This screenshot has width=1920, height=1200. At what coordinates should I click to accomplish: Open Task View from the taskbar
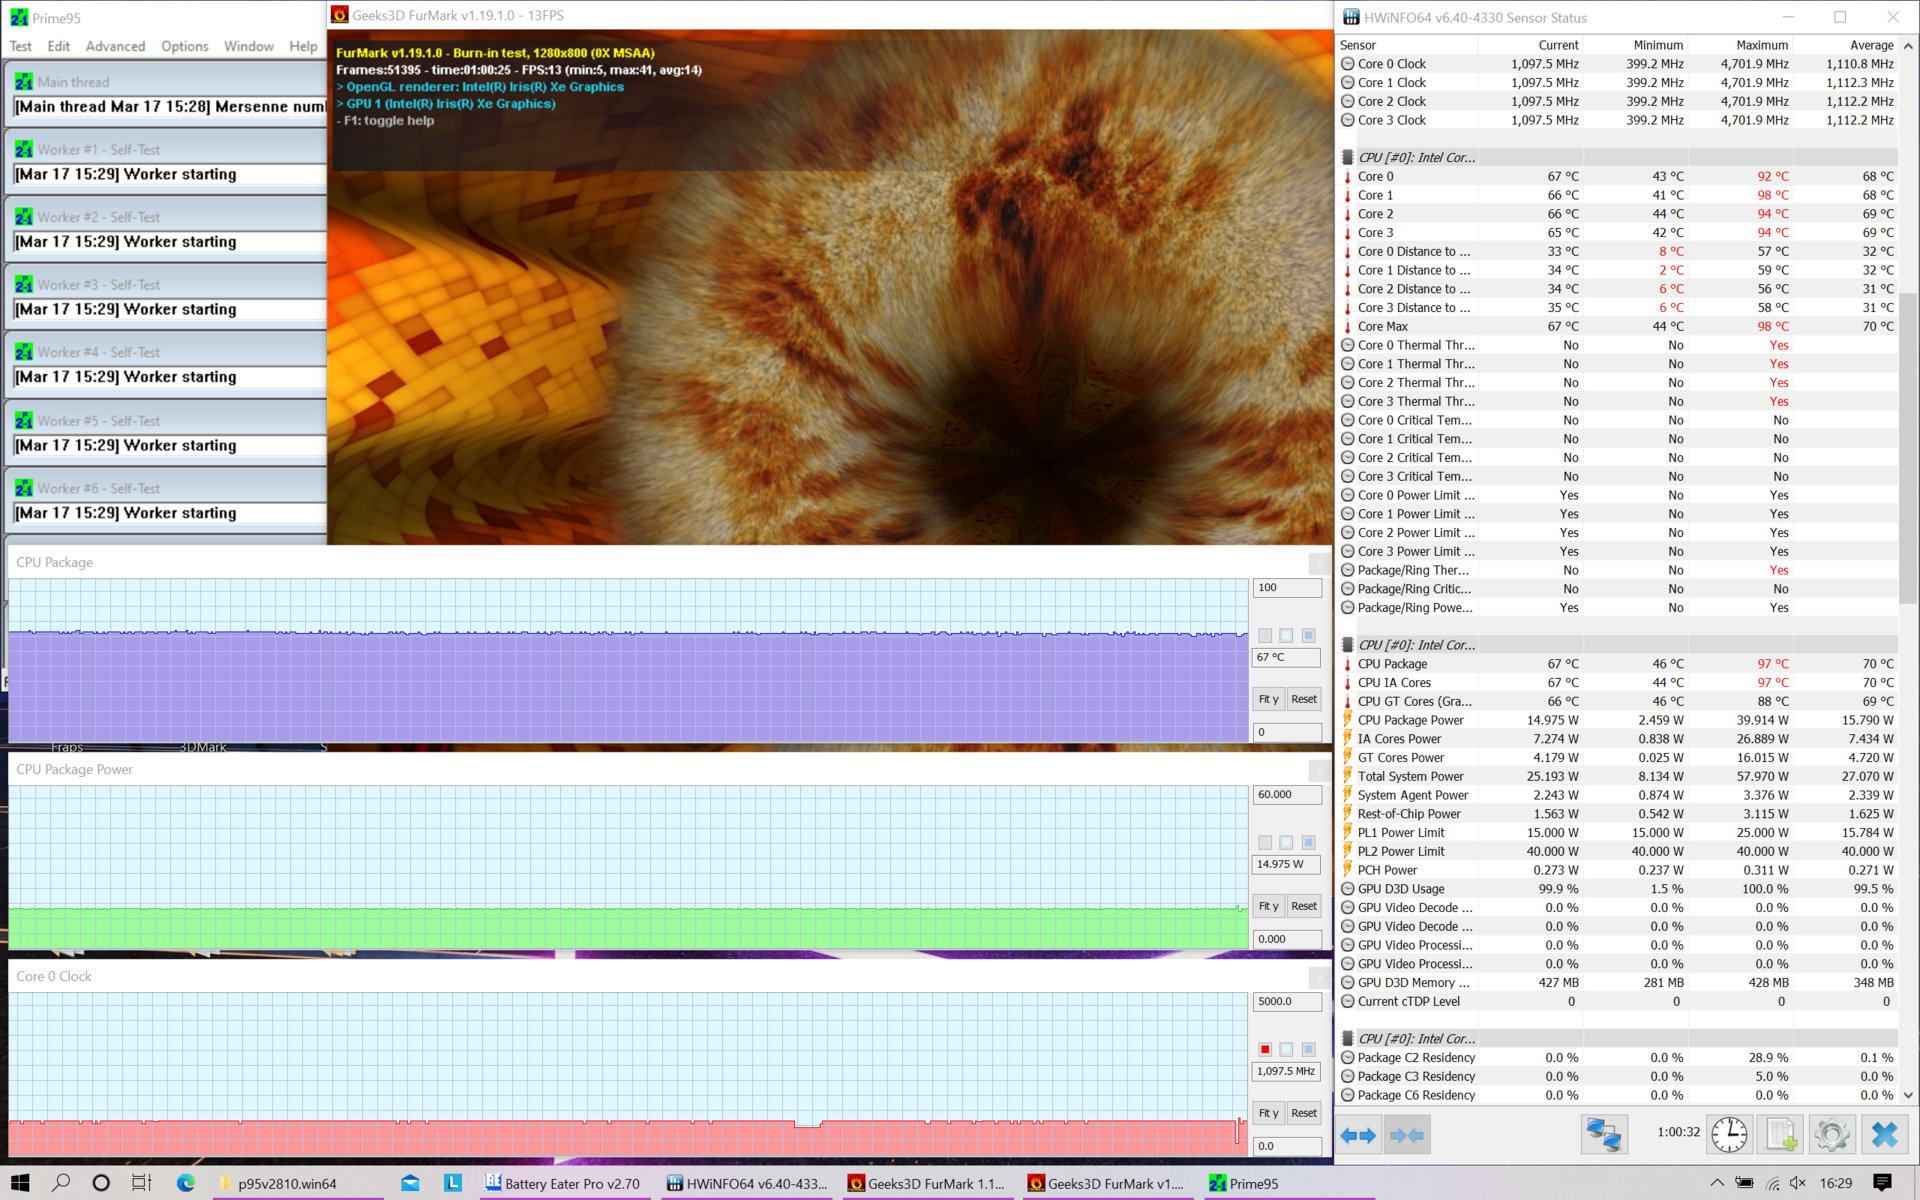point(141,1183)
